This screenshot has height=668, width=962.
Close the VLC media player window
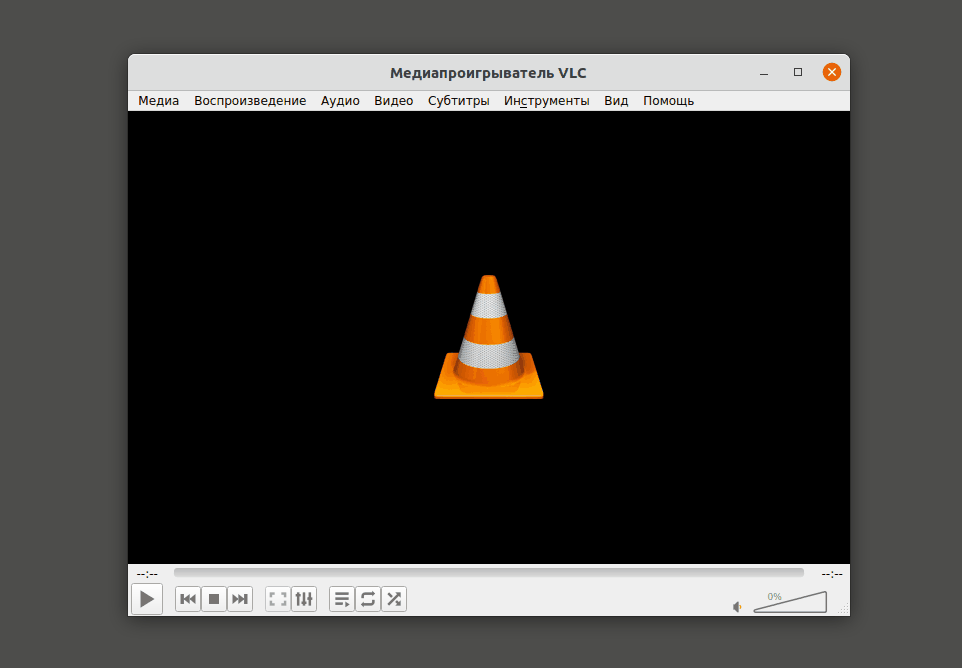pyautogui.click(x=831, y=72)
